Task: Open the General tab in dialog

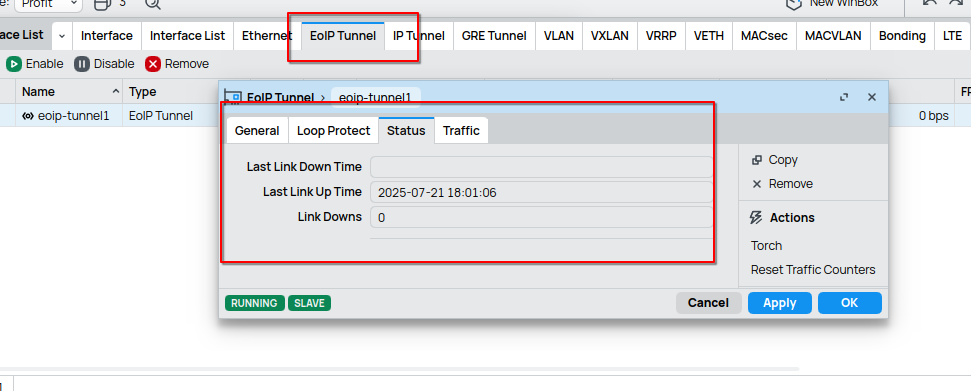Action: click(x=257, y=131)
